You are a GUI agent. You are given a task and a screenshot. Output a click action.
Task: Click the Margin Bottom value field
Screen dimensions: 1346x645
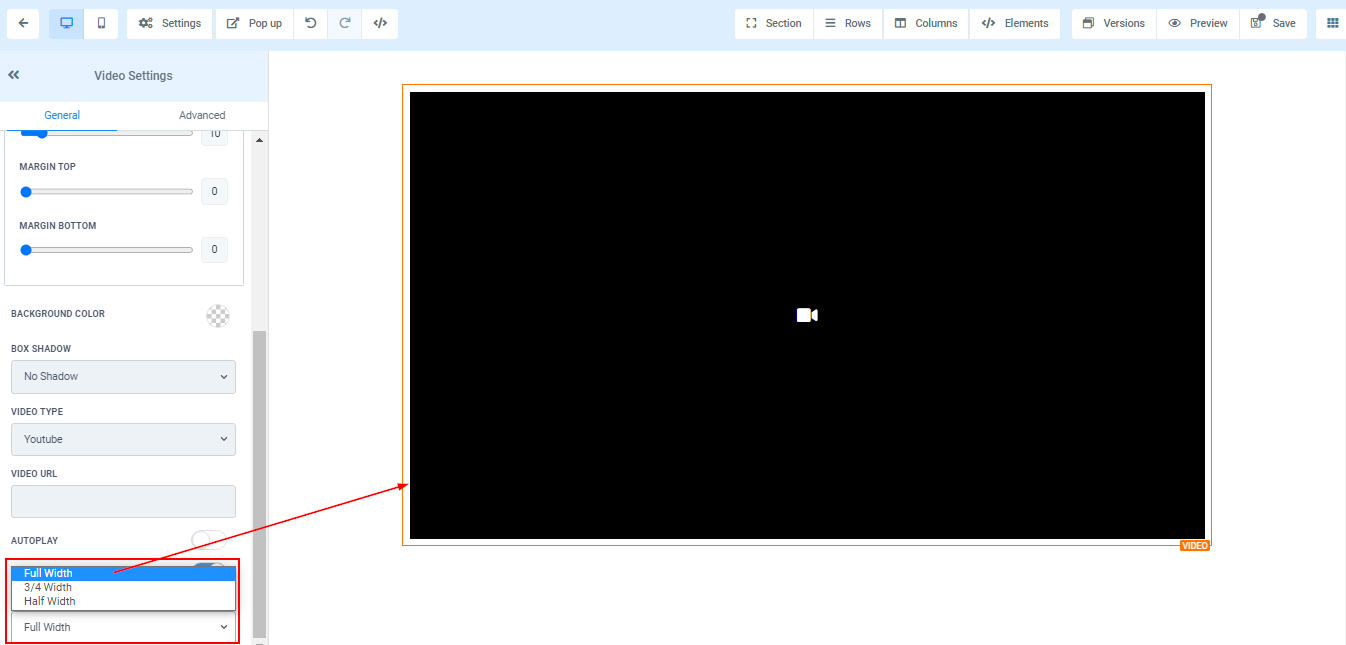[x=215, y=250]
